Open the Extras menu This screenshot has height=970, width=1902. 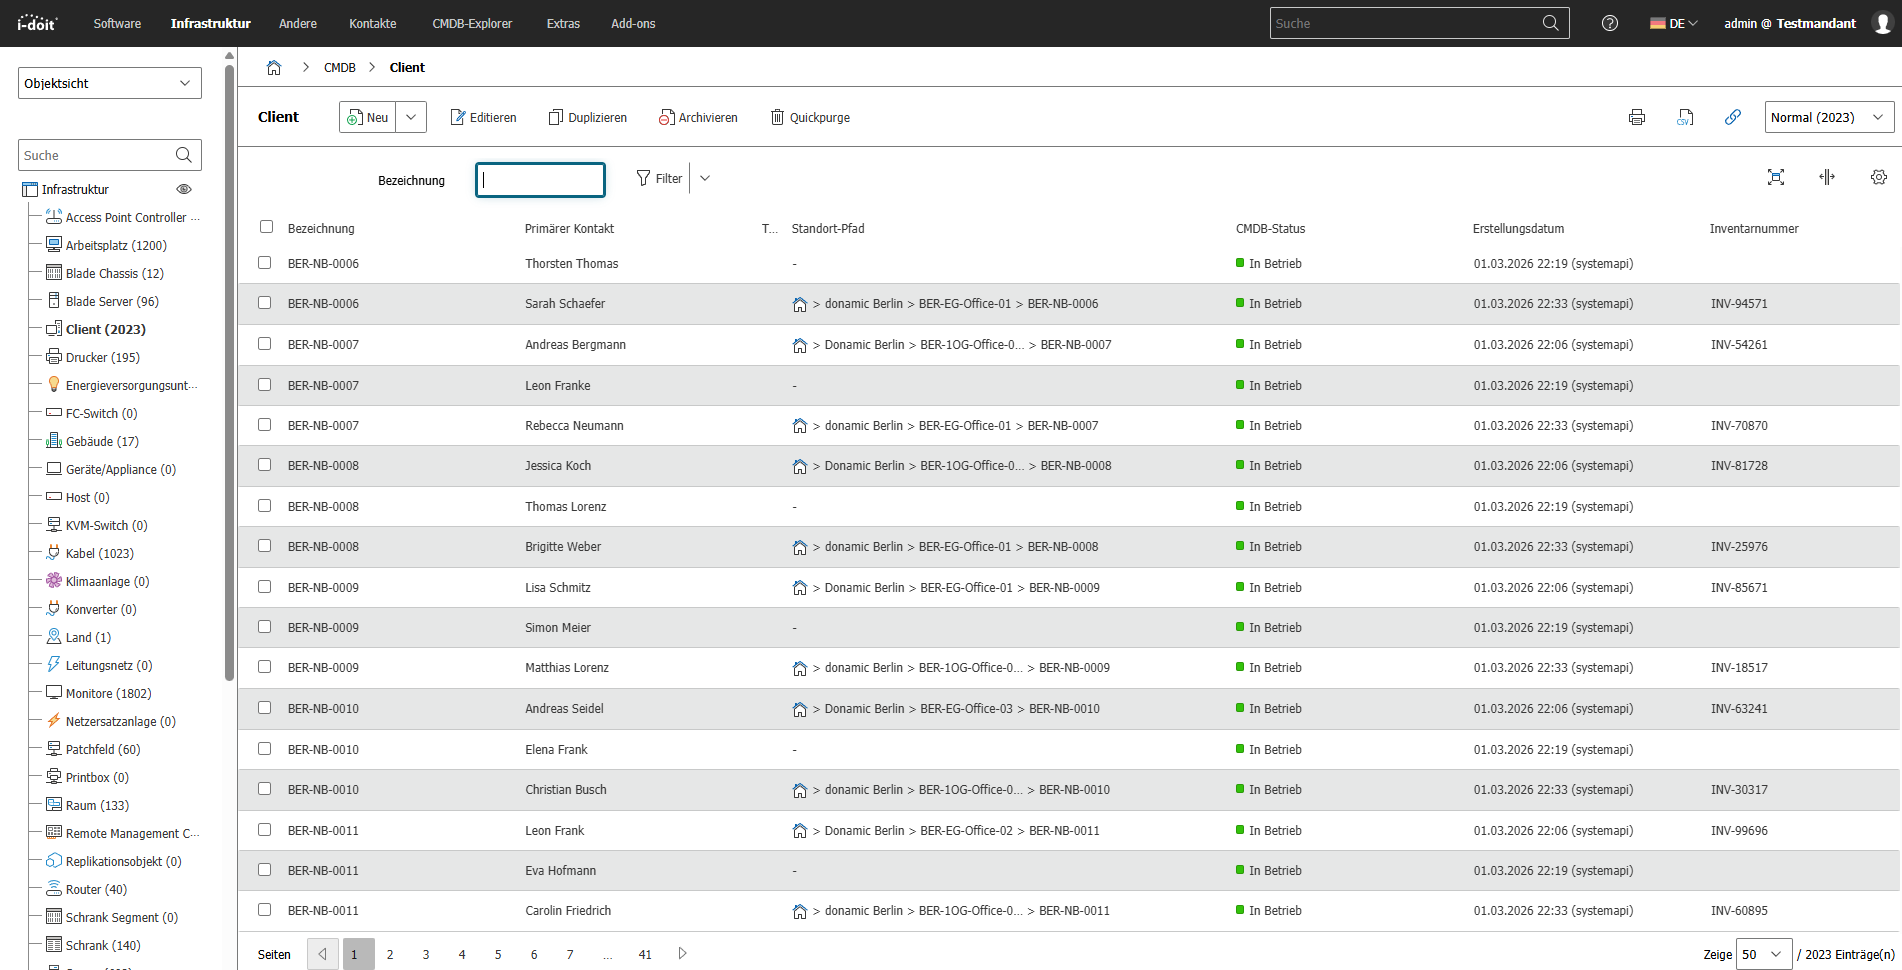563,23
